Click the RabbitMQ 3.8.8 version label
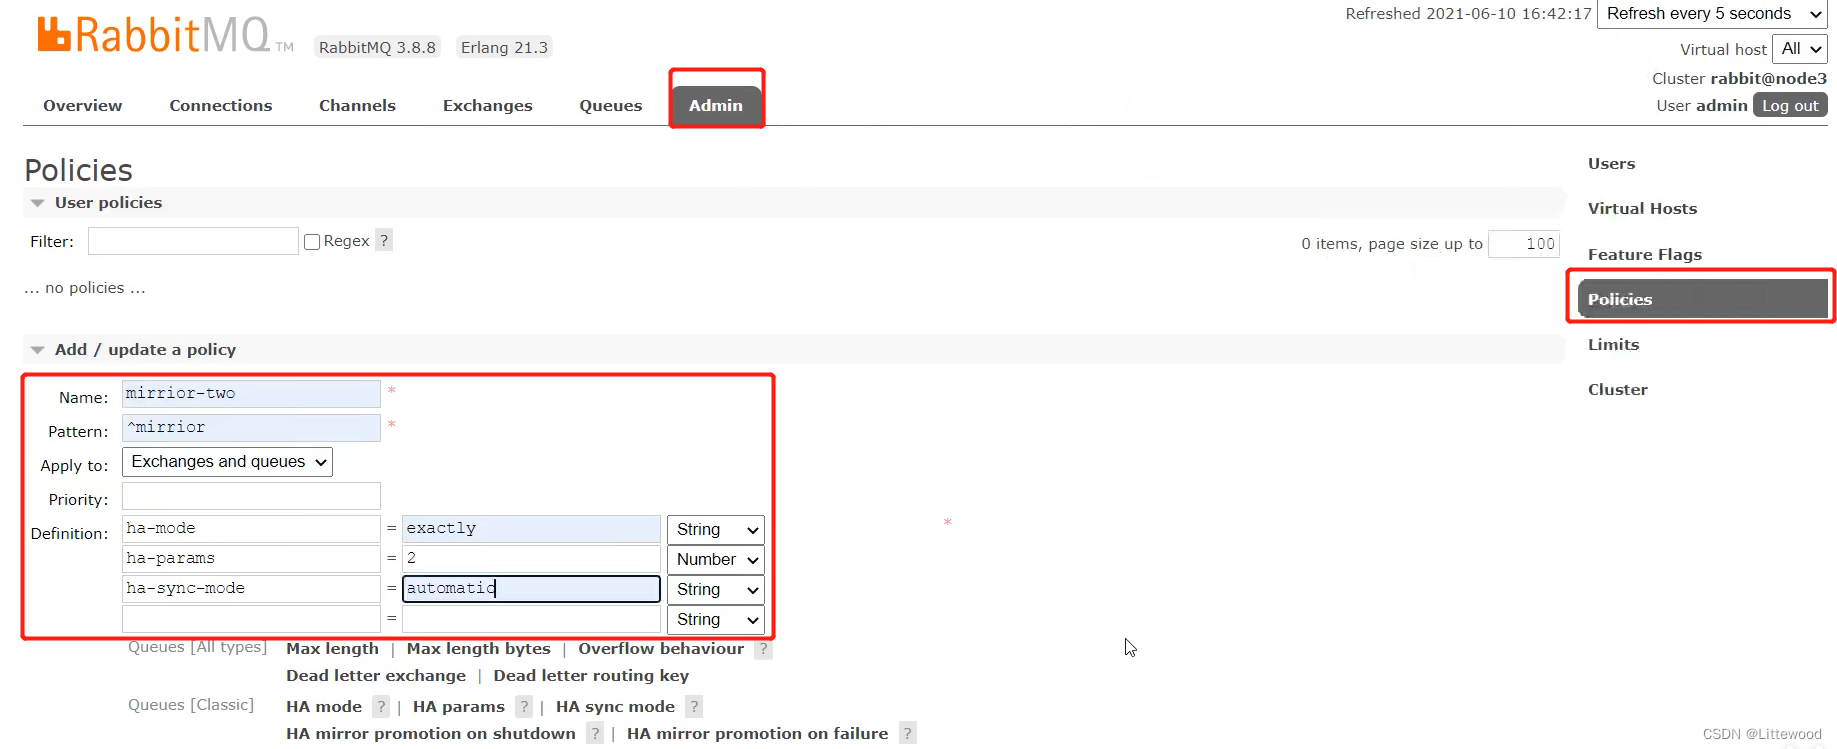Viewport: 1837px width, 749px height. [x=377, y=48]
